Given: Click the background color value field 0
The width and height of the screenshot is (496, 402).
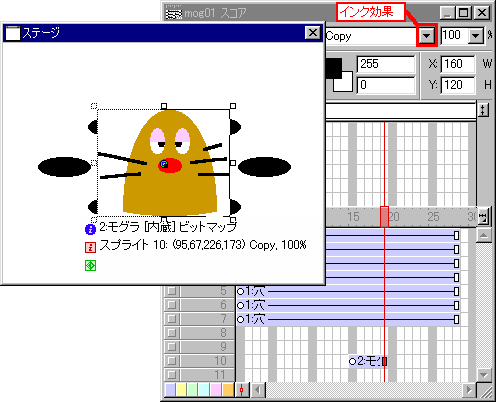Looking at the screenshot, I should (386, 85).
